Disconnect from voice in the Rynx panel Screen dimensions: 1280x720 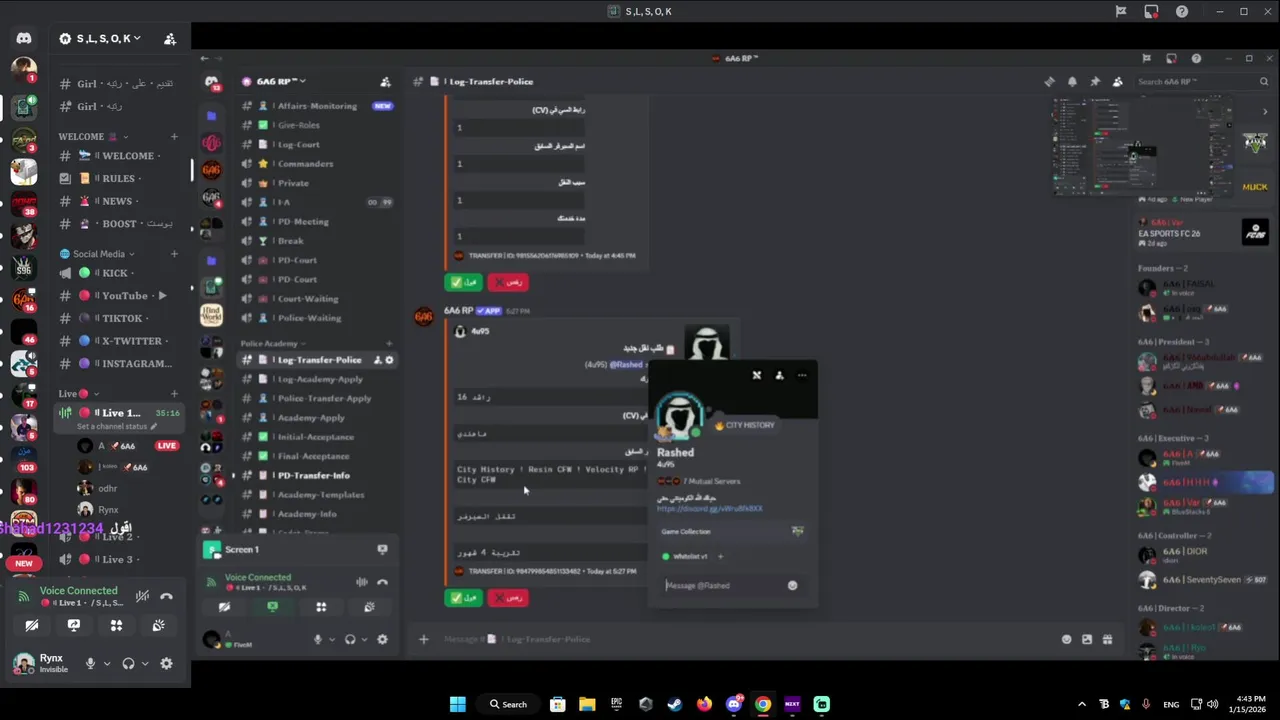pos(166,596)
